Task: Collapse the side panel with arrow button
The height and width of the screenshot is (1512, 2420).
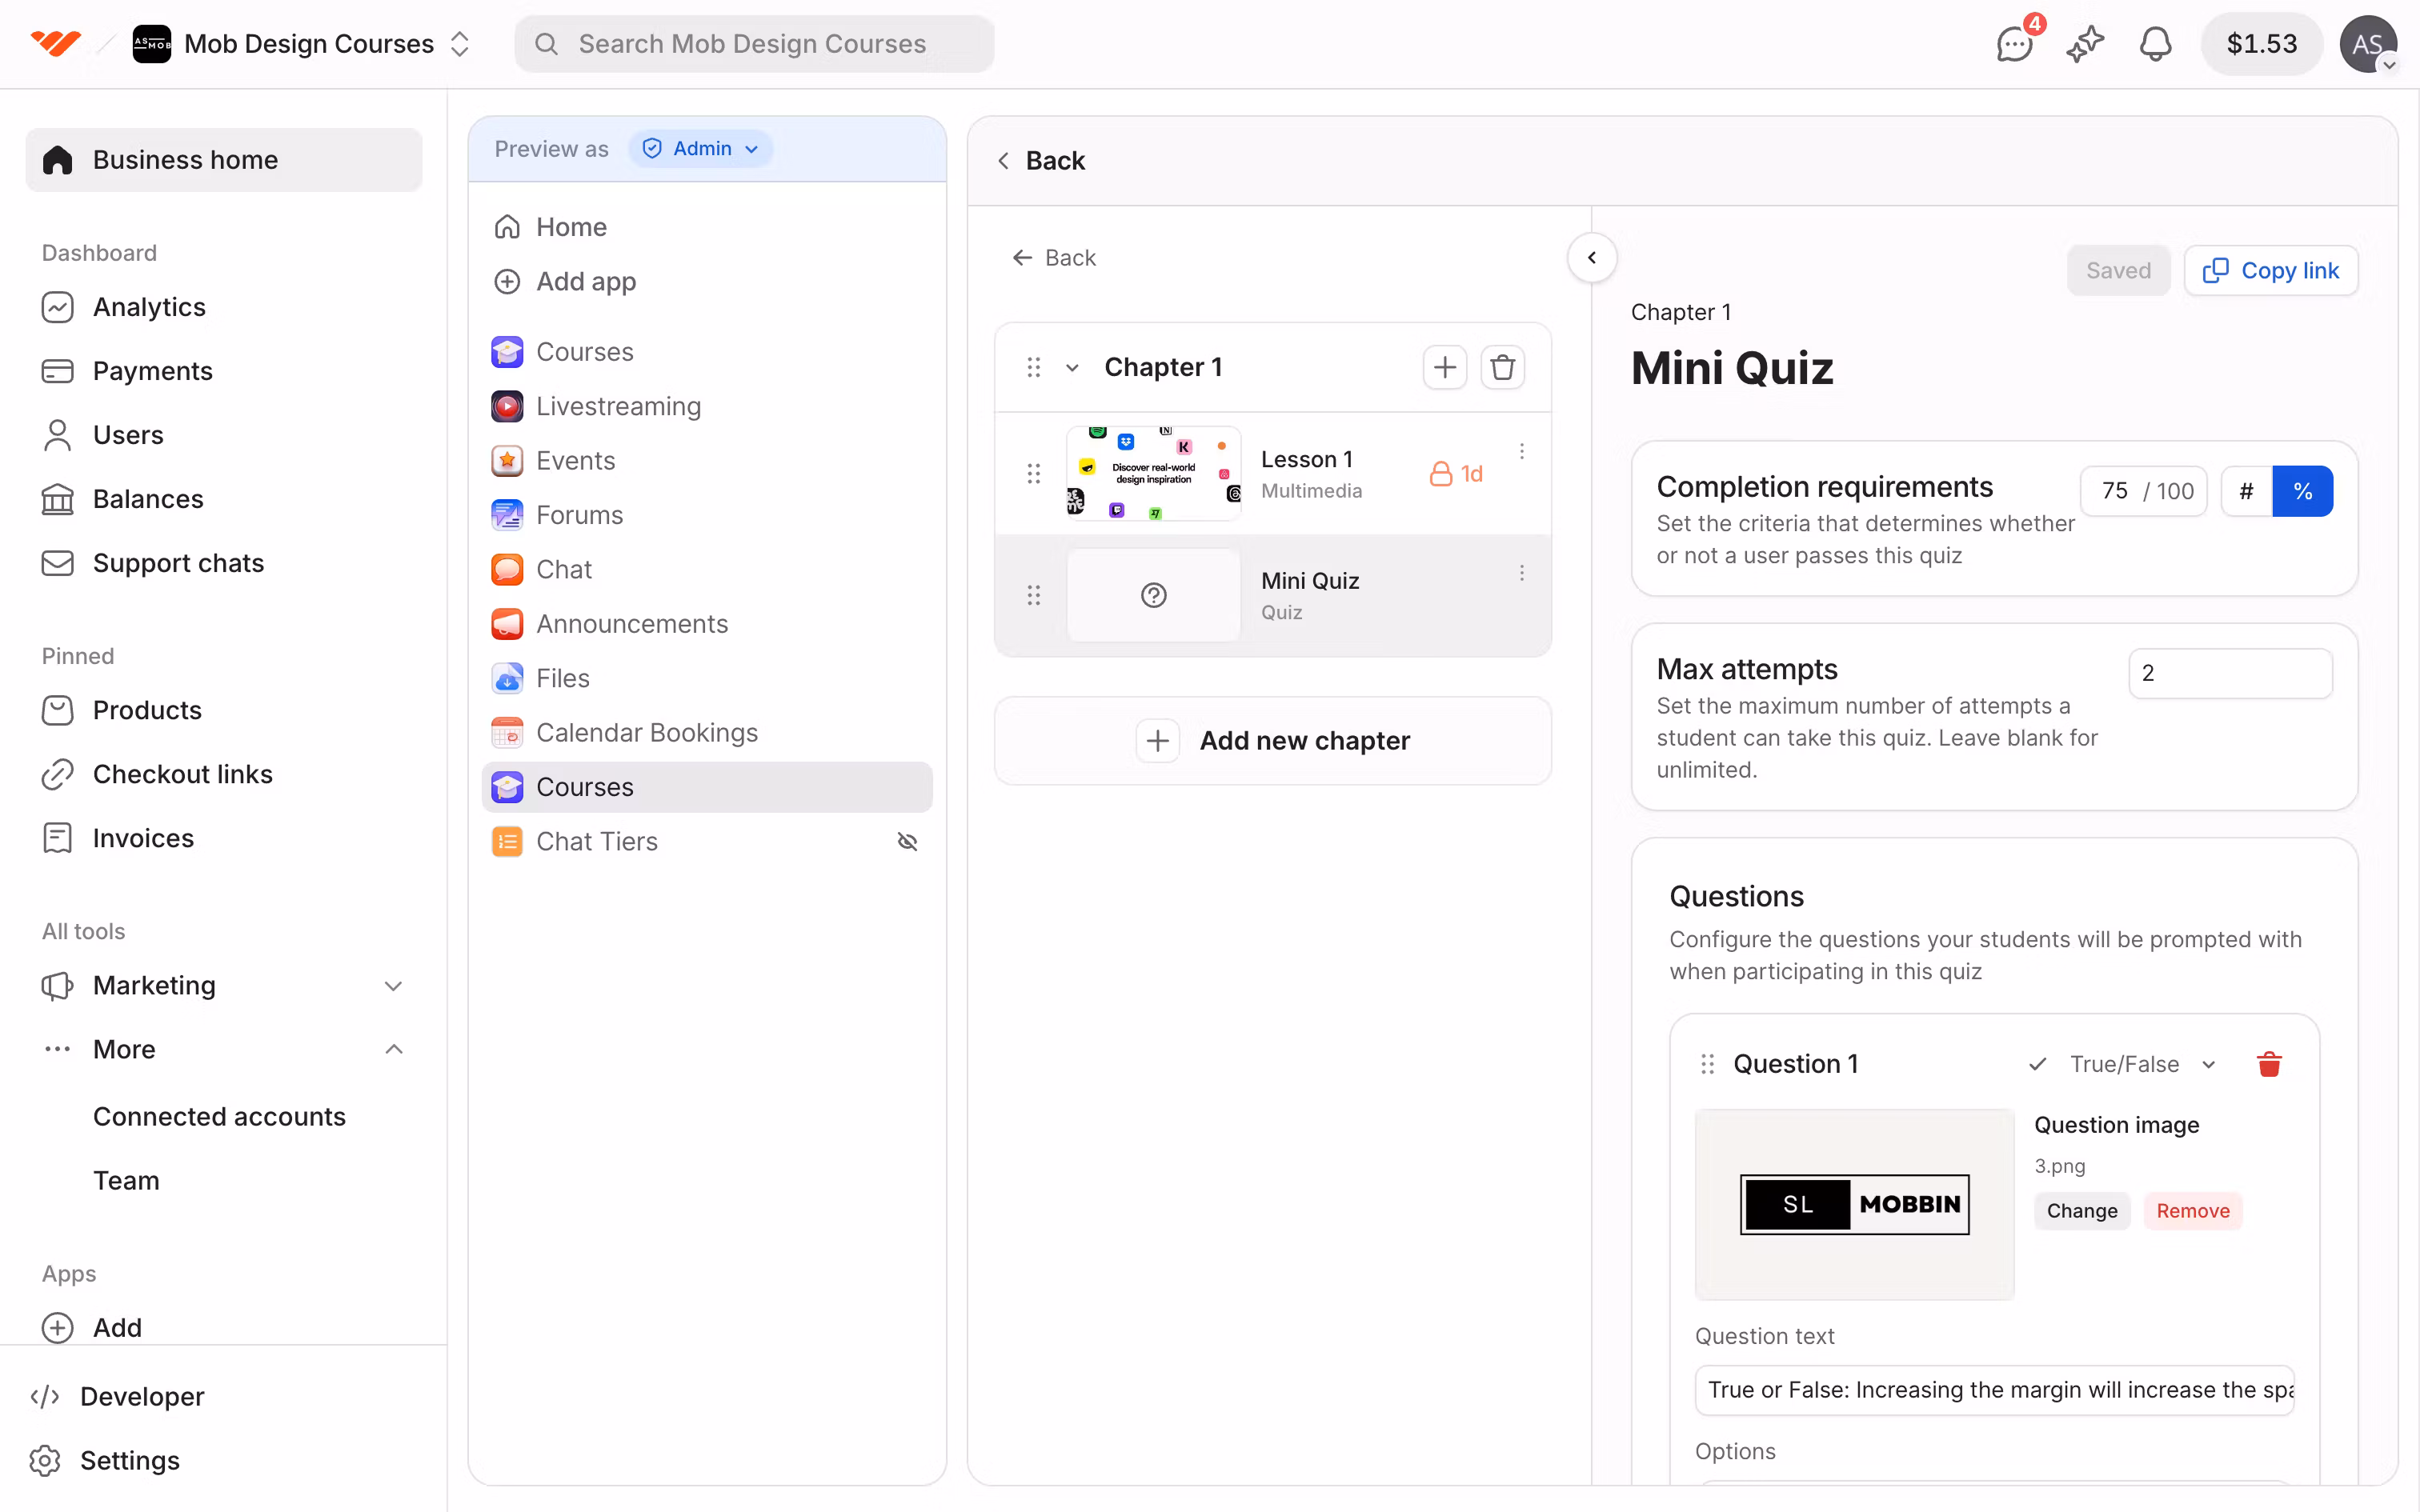Action: pos(1592,258)
